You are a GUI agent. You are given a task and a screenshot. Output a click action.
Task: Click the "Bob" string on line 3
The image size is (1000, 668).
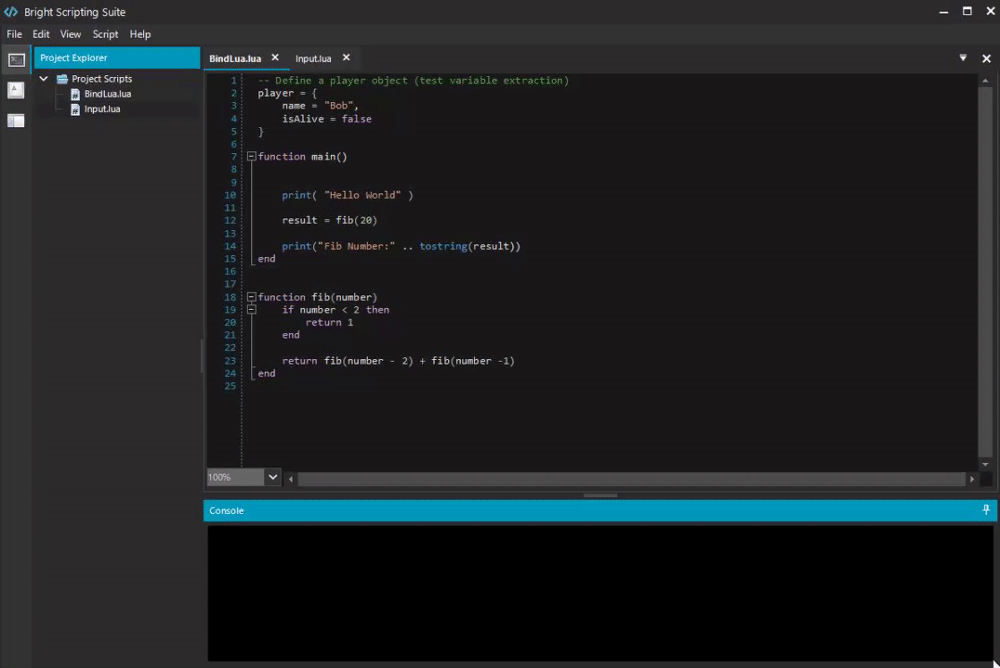(338, 106)
